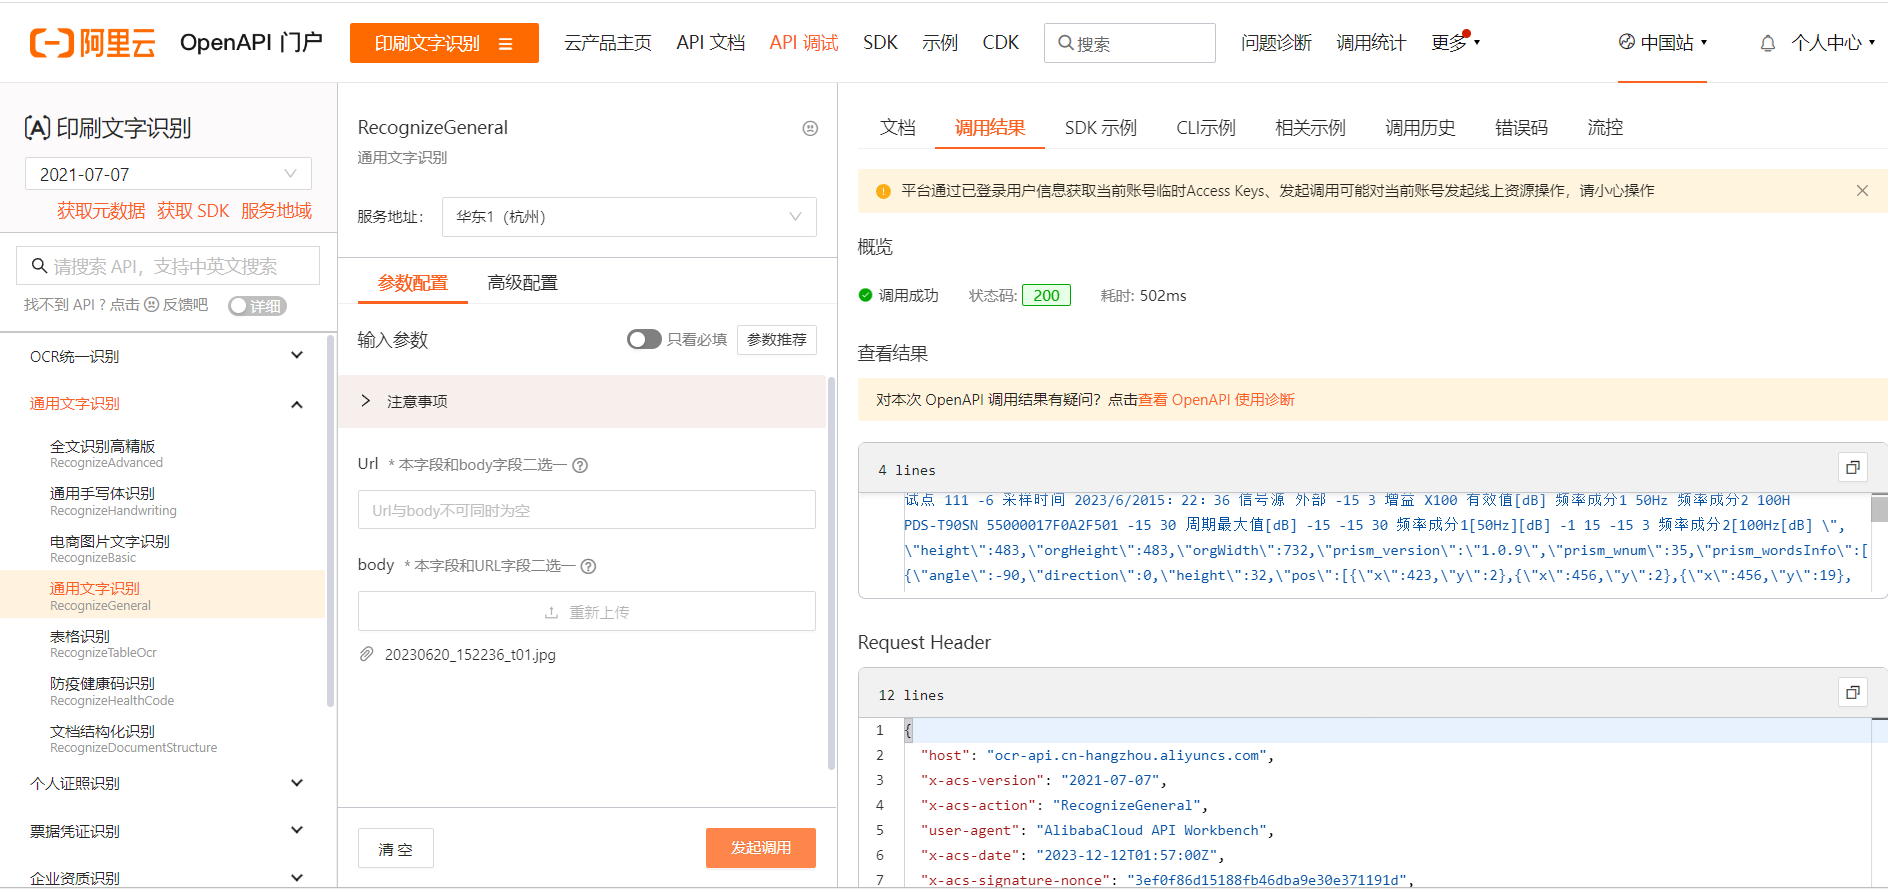Switch to the CLI示例 tab

click(x=1205, y=128)
